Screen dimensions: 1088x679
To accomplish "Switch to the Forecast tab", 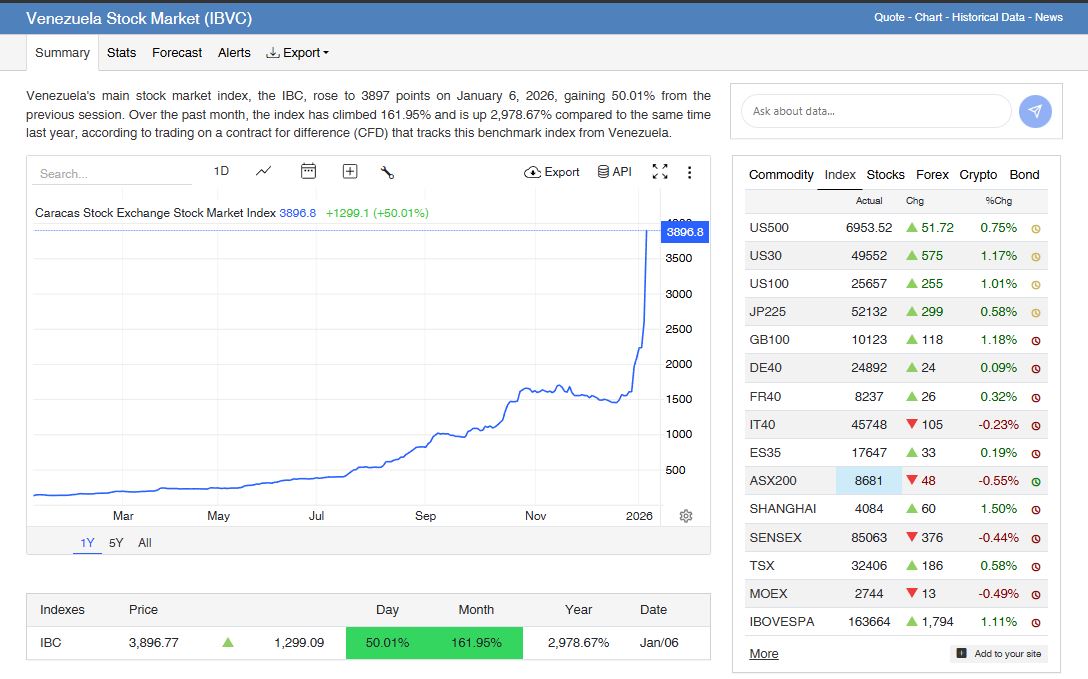I will coord(177,53).
